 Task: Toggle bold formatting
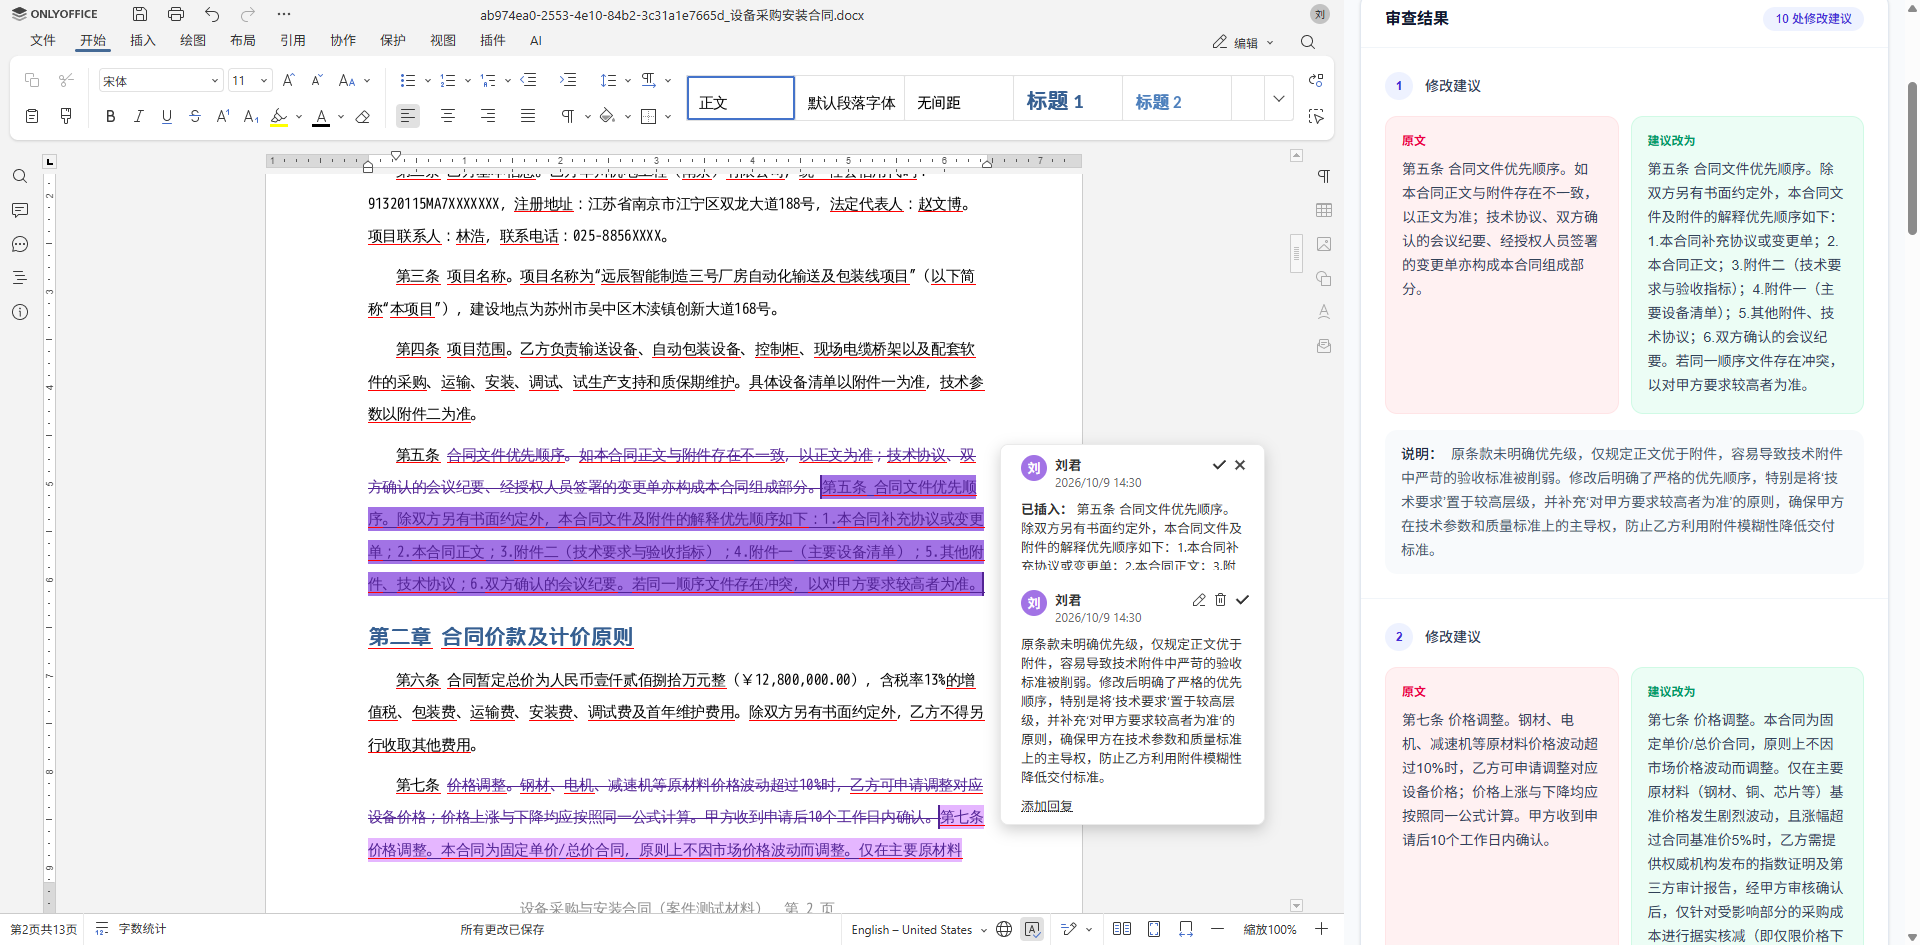pos(110,116)
